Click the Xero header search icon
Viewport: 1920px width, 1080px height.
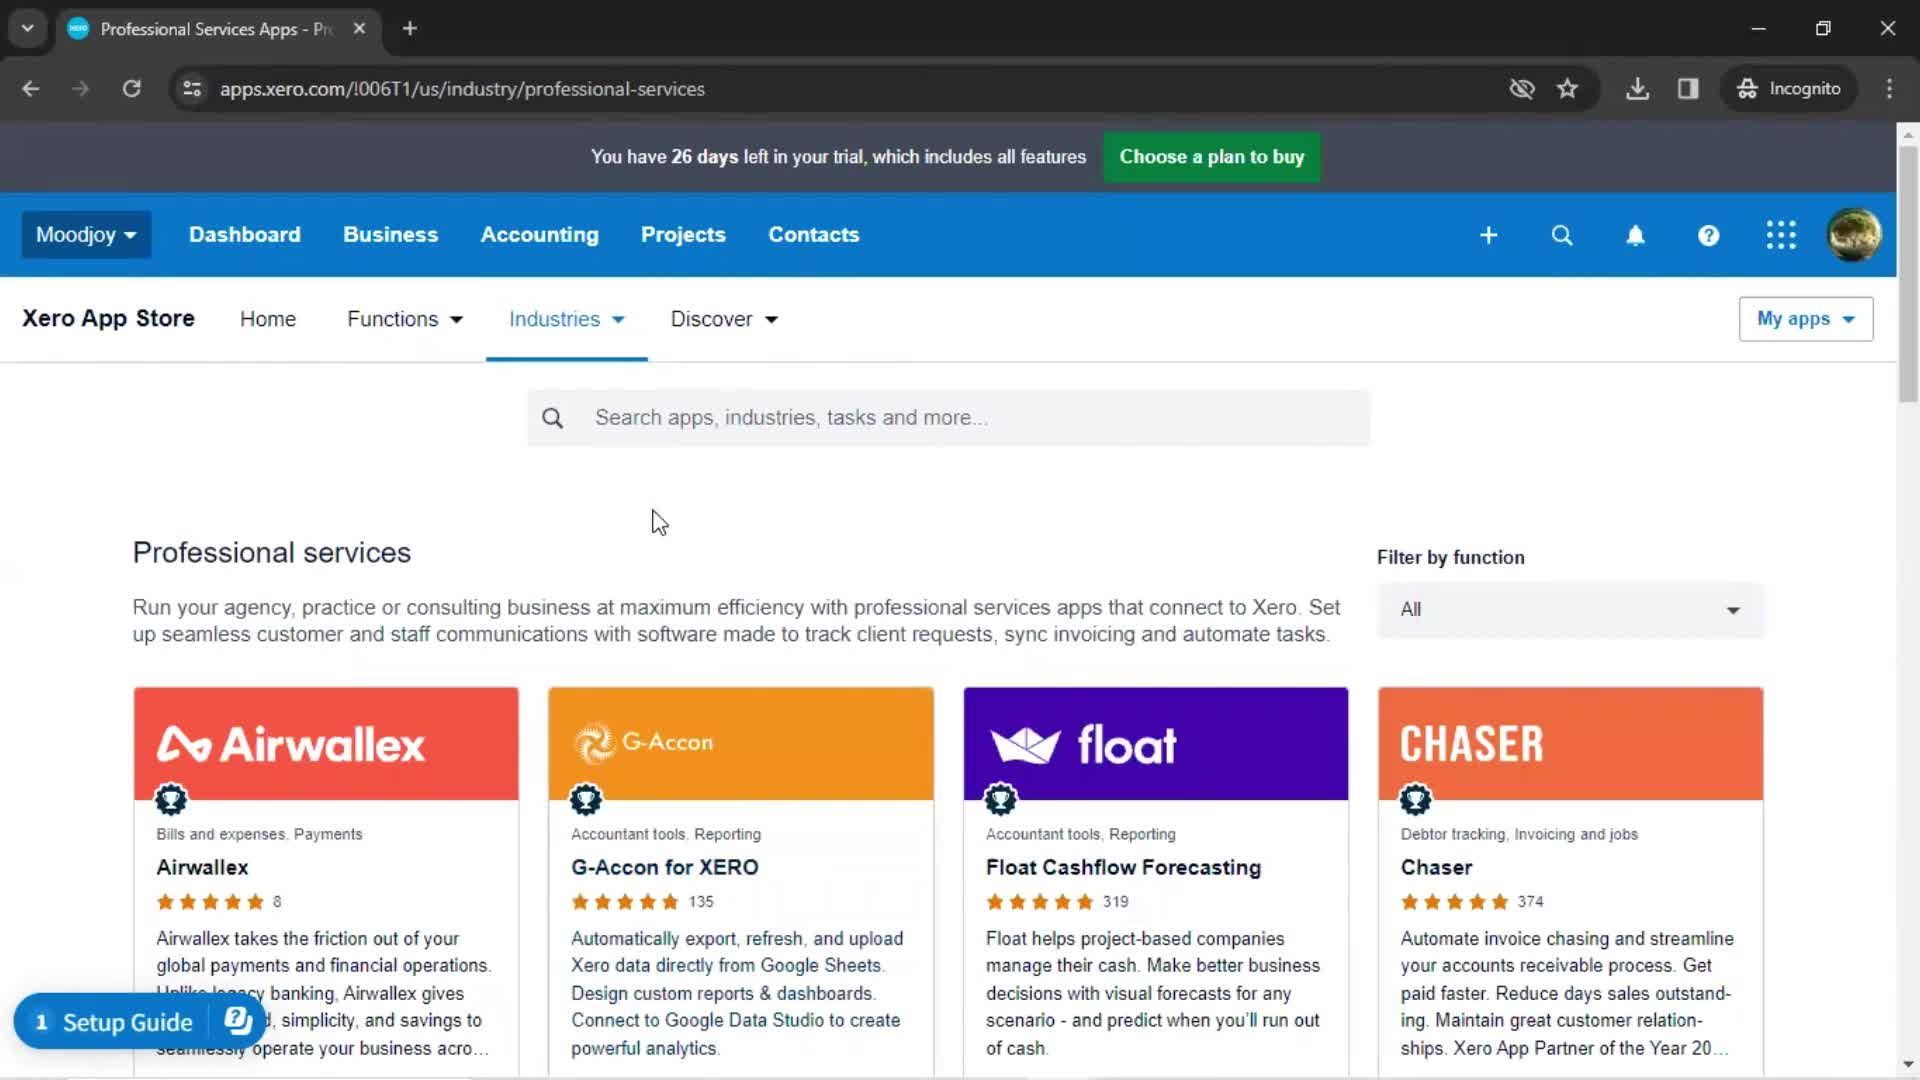coord(1561,235)
